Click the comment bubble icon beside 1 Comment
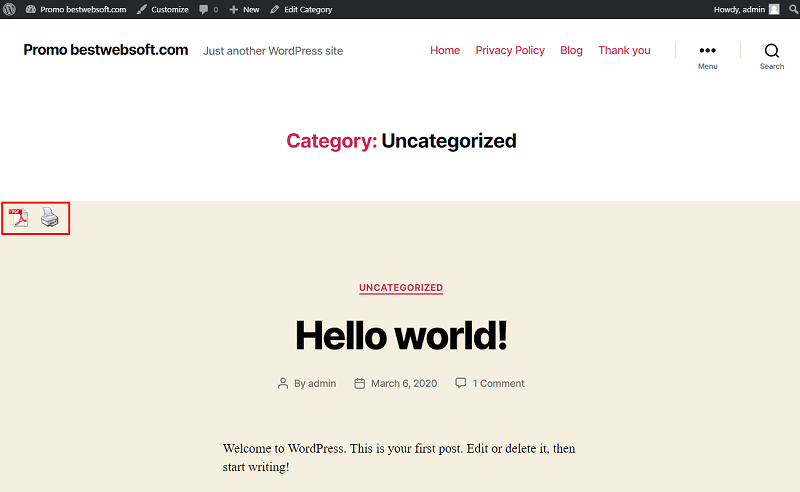Viewport: 800px width, 492px height. pos(461,383)
